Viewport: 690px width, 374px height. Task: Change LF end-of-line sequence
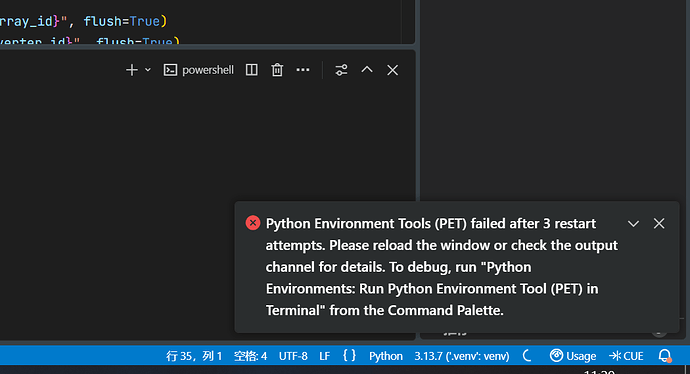[x=325, y=356]
